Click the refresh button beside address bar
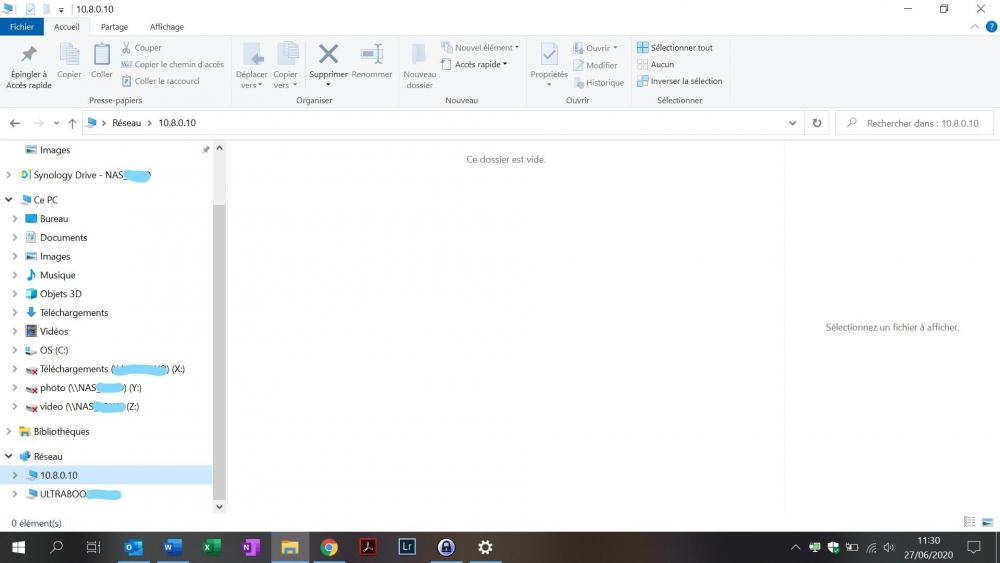This screenshot has height=563, width=1000. coord(817,123)
